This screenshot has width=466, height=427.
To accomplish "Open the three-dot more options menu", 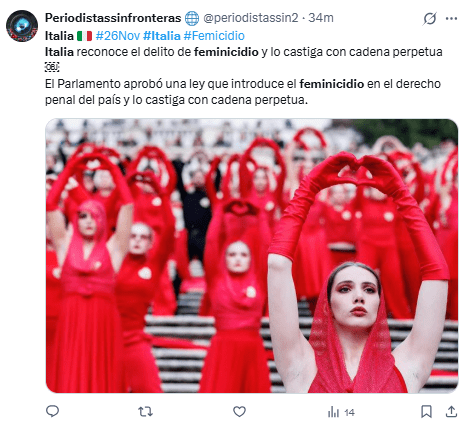I will [x=451, y=18].
